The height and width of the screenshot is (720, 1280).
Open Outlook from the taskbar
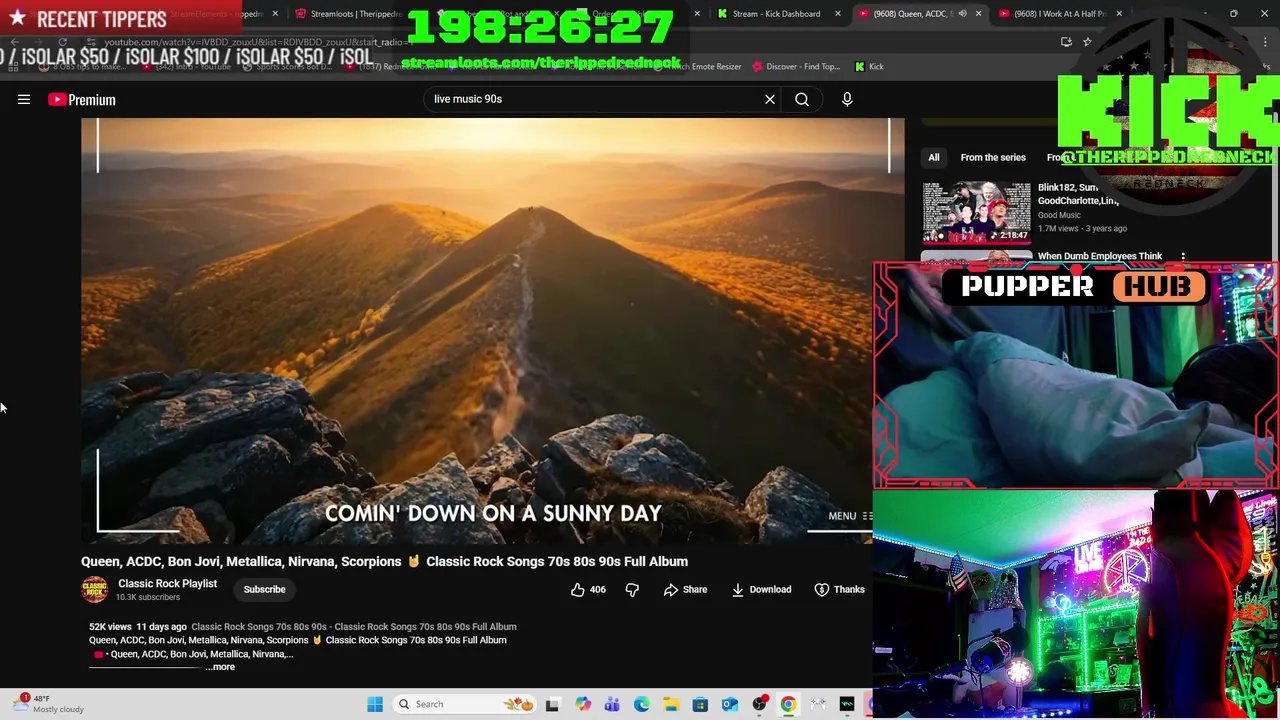(x=730, y=704)
